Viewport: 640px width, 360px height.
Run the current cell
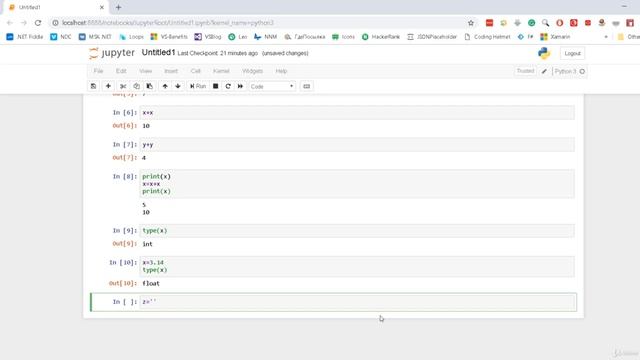tap(198, 86)
